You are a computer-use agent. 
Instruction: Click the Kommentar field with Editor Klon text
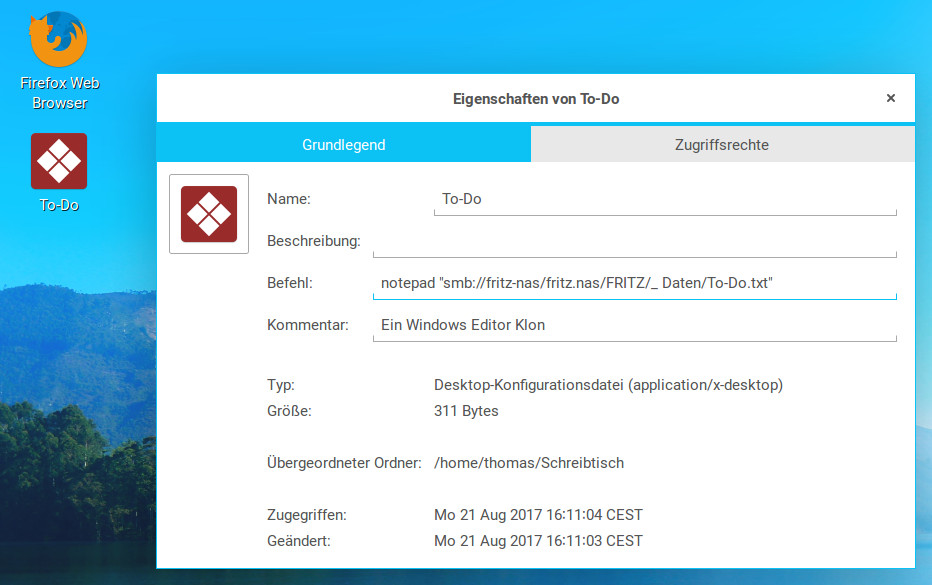pos(634,325)
